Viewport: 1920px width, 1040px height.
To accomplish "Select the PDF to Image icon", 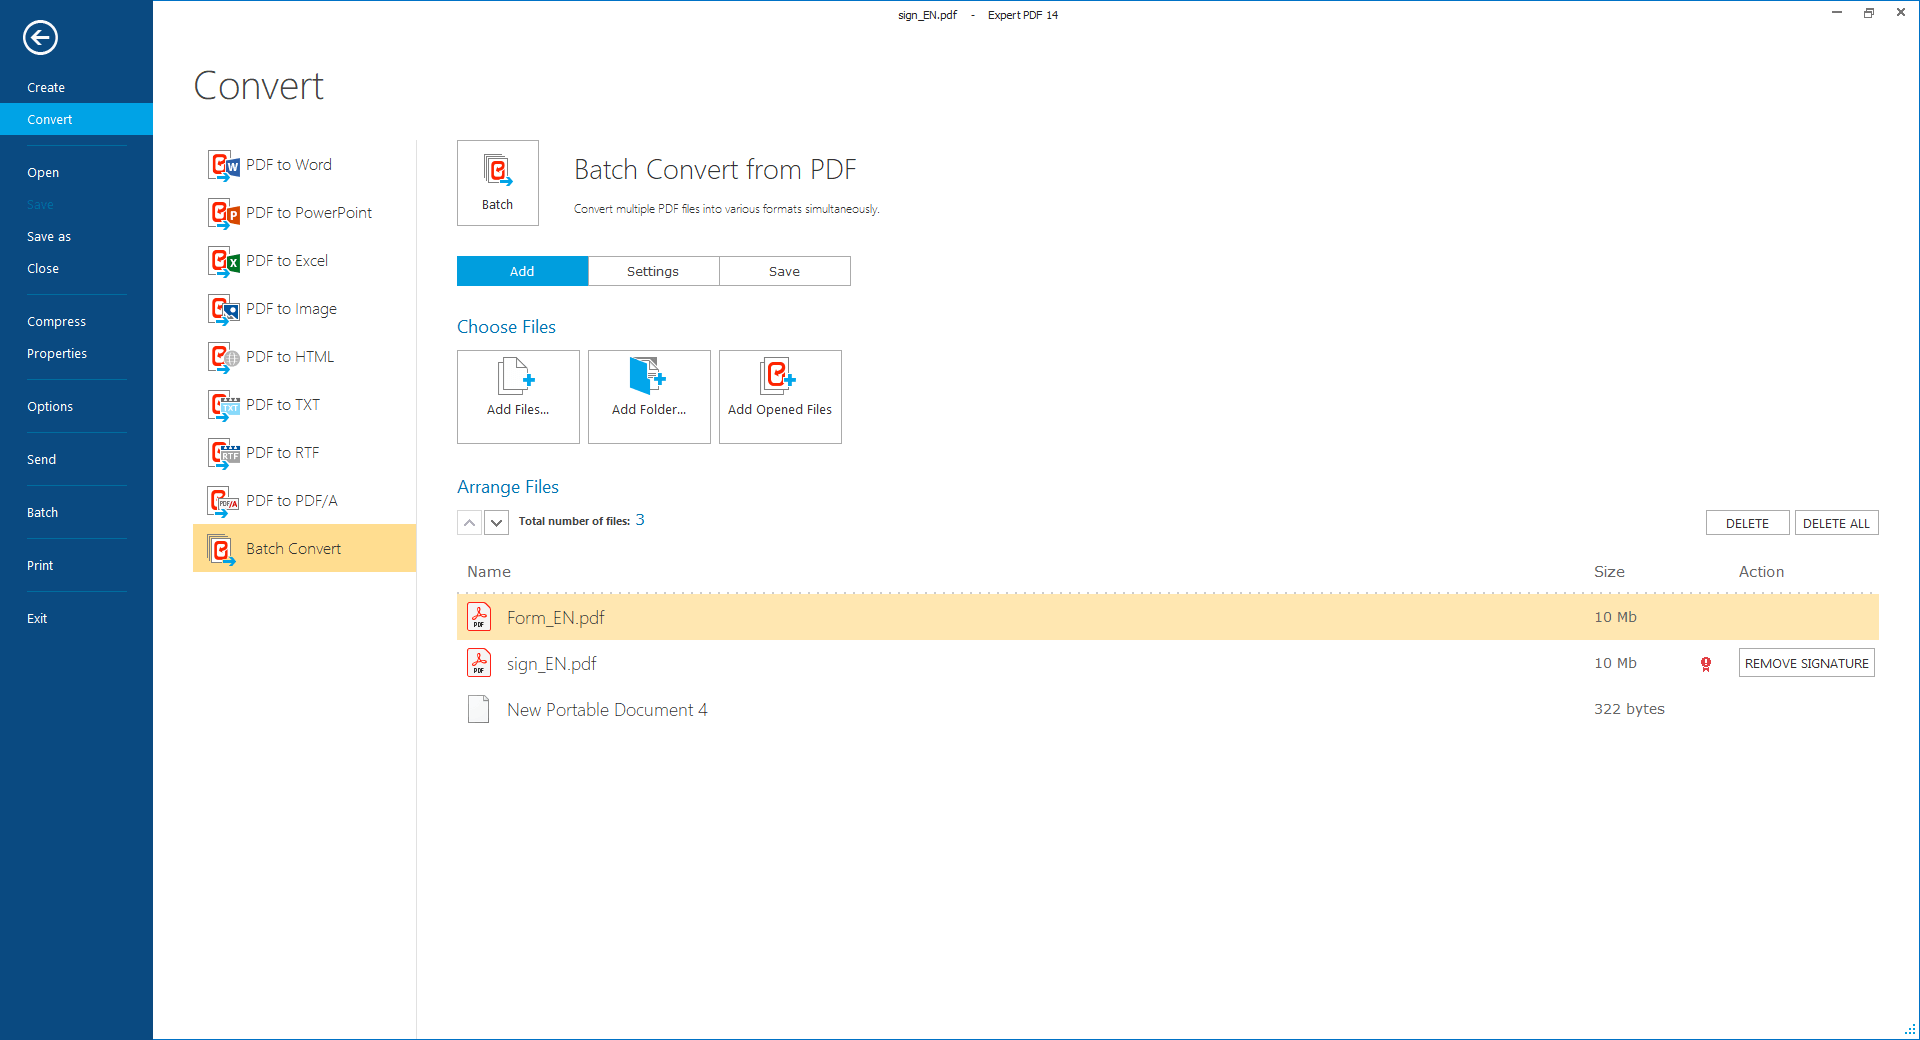I will coord(223,309).
